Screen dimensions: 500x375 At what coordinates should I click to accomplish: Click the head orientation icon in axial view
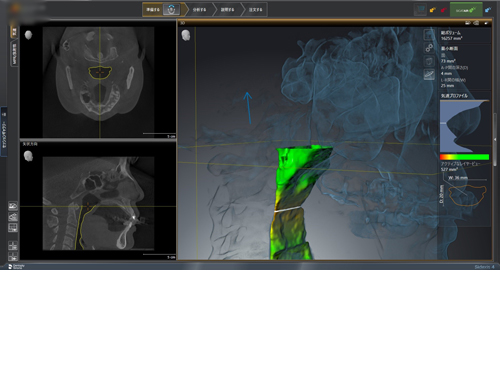coord(28,35)
